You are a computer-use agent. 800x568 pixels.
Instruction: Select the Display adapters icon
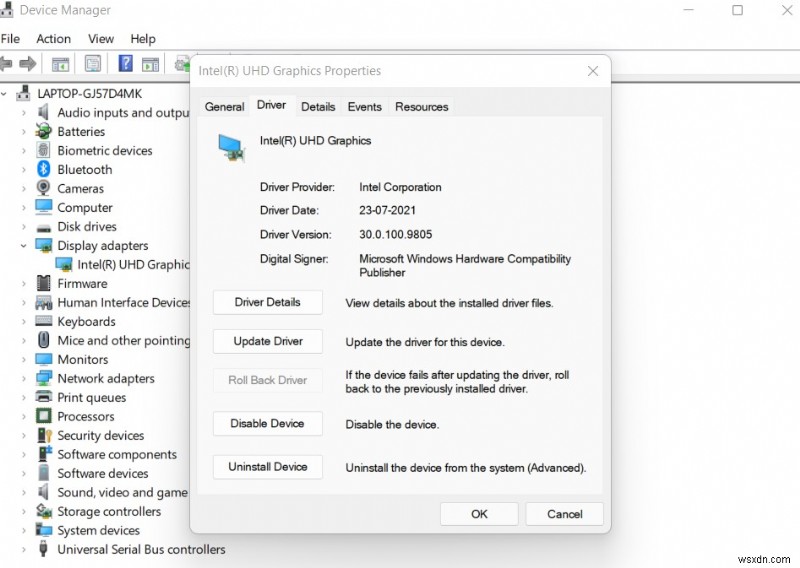44,245
